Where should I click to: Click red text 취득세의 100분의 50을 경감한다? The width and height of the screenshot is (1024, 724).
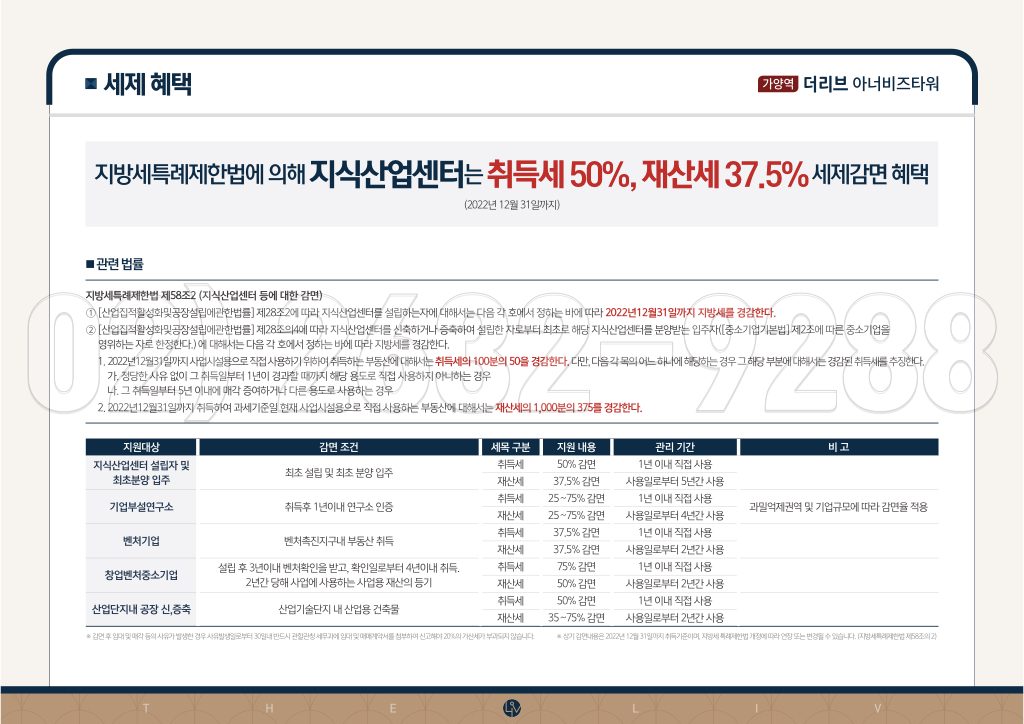point(502,361)
